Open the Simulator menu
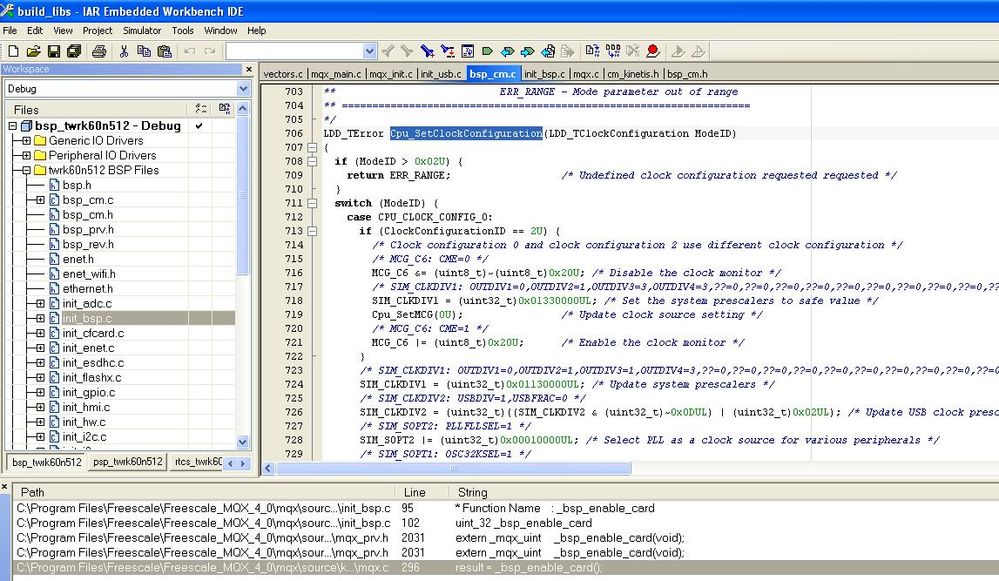Screen dimensions: 999x581 [x=142, y=30]
